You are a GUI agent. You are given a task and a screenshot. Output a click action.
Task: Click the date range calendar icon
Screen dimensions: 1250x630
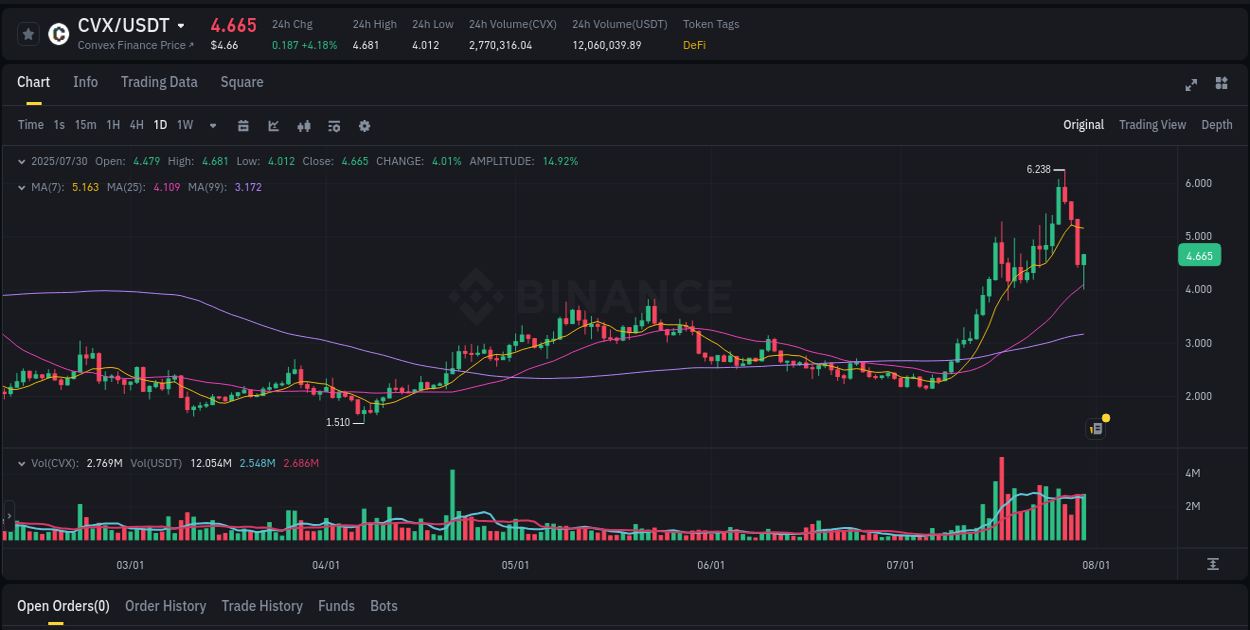(x=243, y=126)
